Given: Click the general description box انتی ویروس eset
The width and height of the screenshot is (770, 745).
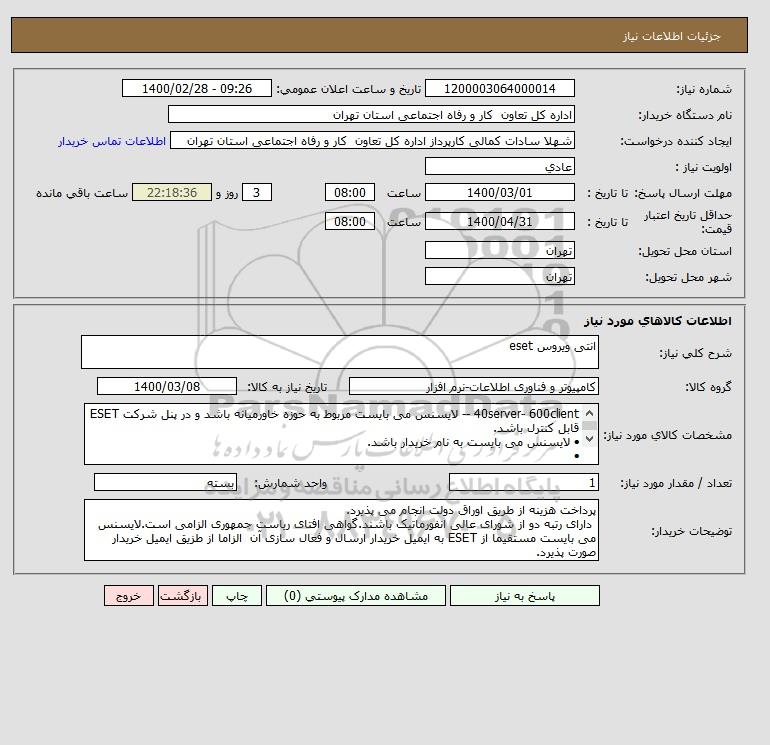Looking at the screenshot, I should pyautogui.click(x=340, y=352).
